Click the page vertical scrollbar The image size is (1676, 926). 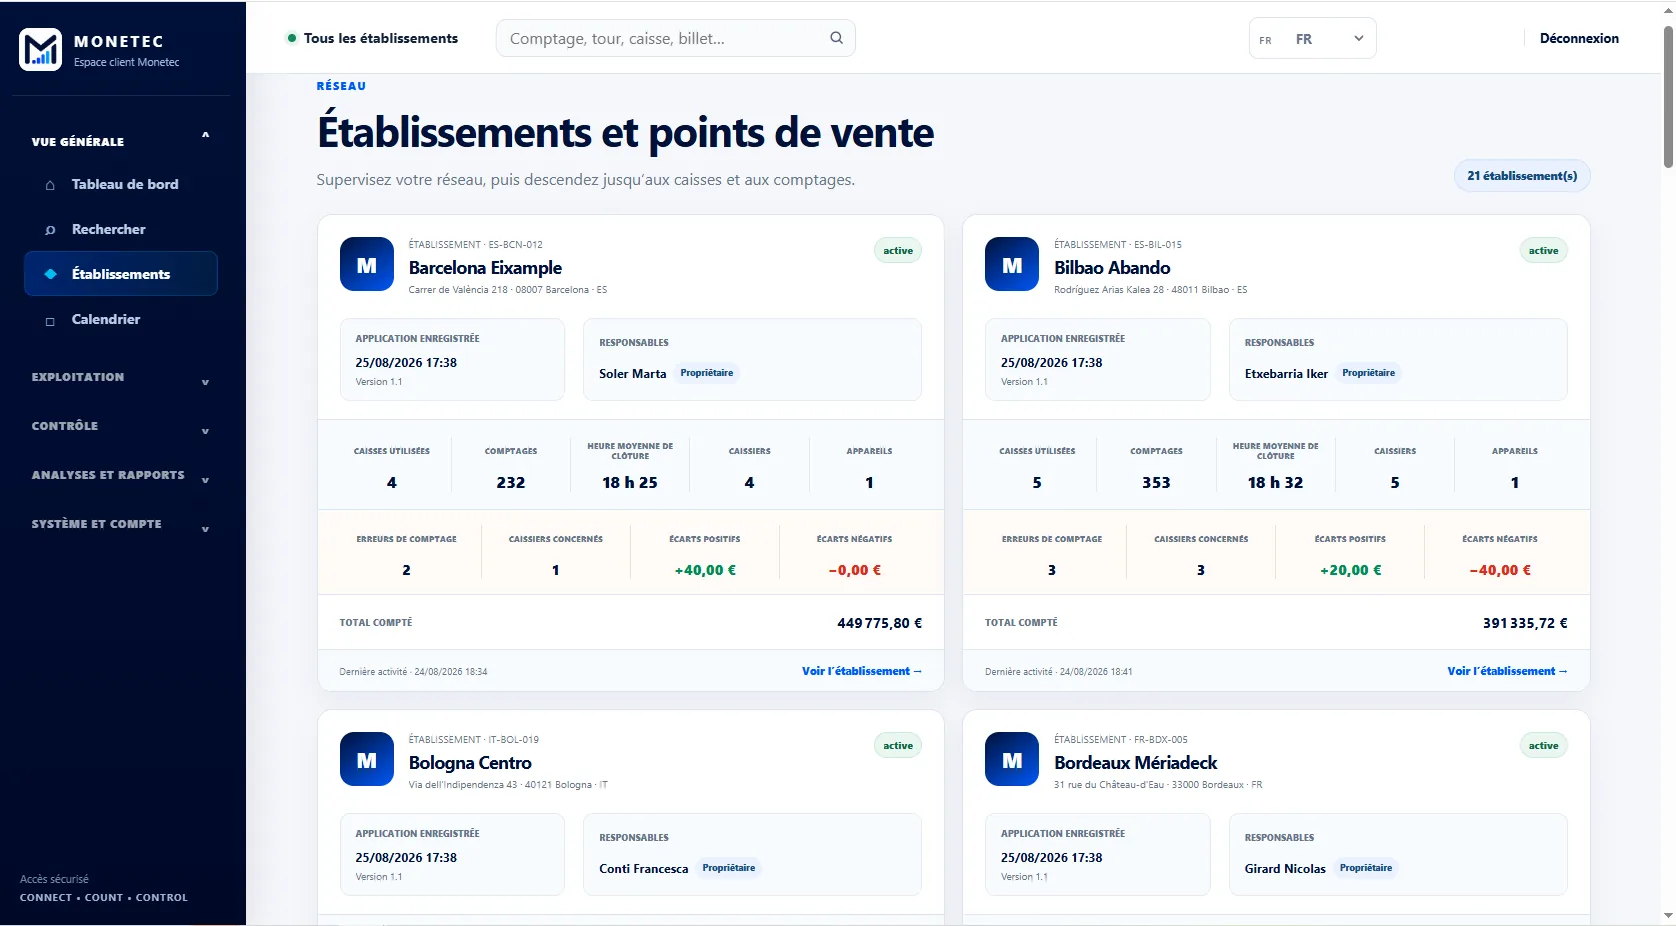(x=1667, y=98)
